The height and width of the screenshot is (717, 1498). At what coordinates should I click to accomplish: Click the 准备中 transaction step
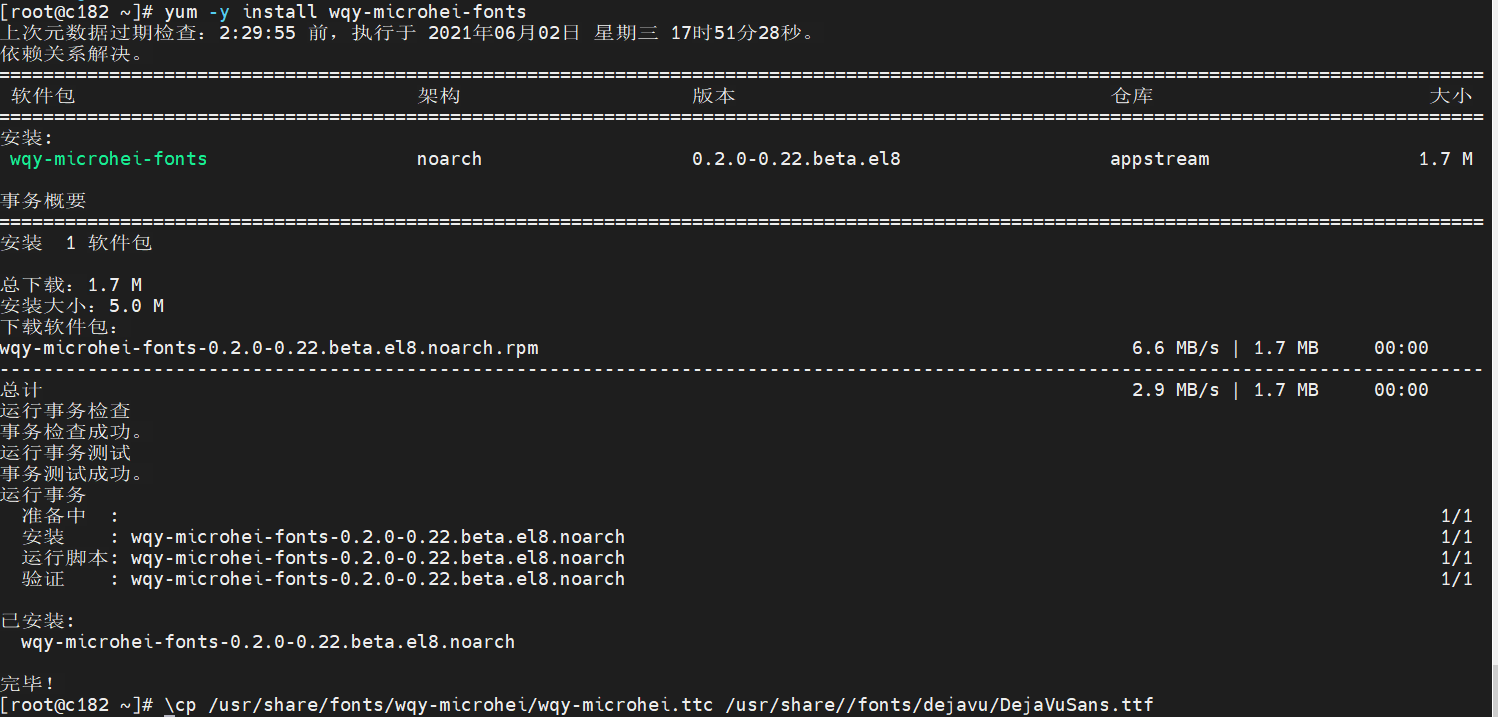54,516
